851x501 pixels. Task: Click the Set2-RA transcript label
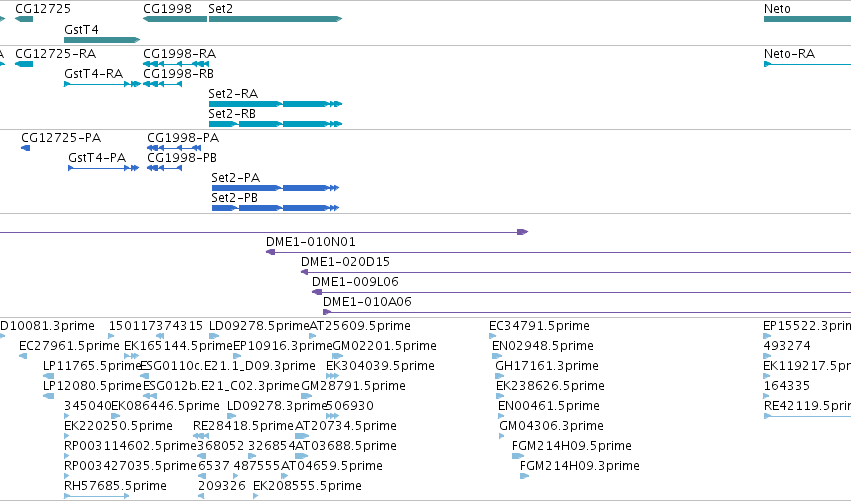(x=233, y=94)
